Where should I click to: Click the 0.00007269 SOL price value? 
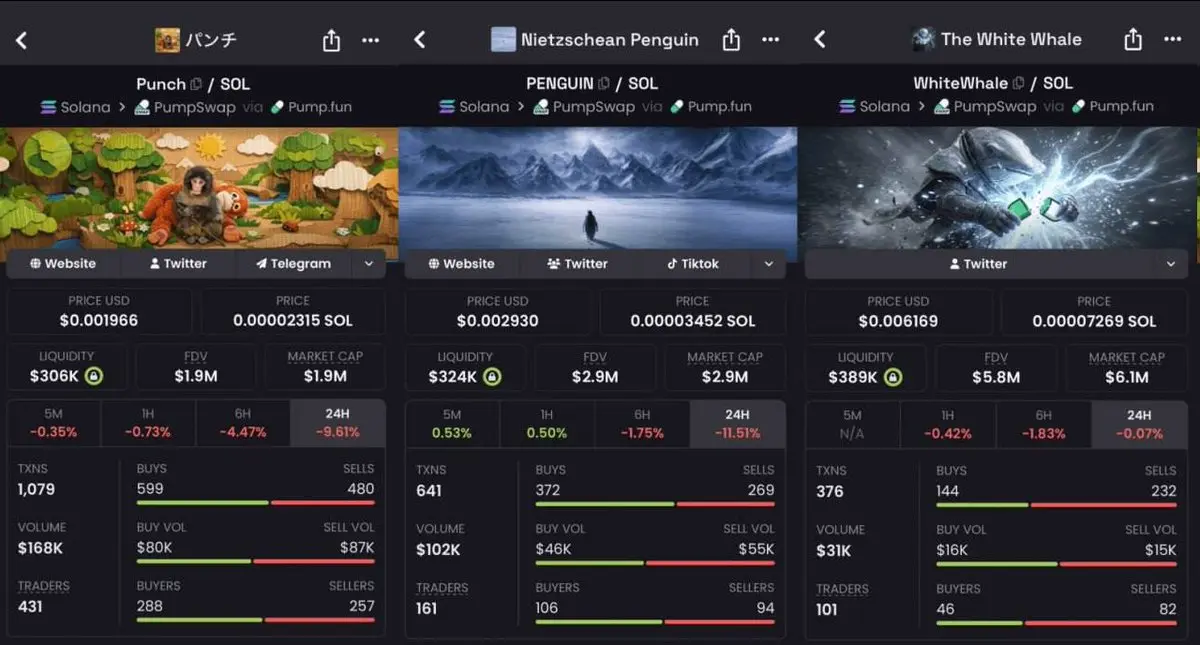[1094, 322]
